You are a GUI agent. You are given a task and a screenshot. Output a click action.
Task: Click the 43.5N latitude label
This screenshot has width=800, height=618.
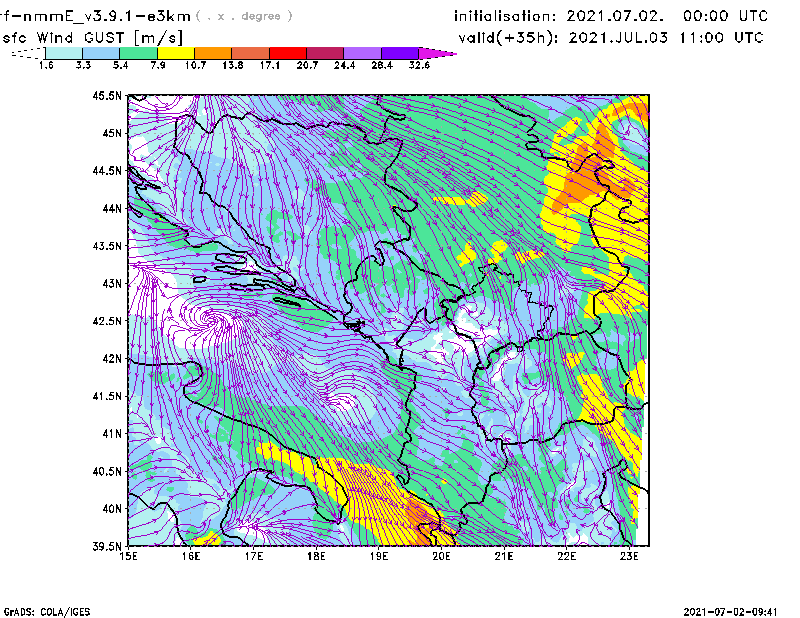pyautogui.click(x=107, y=245)
